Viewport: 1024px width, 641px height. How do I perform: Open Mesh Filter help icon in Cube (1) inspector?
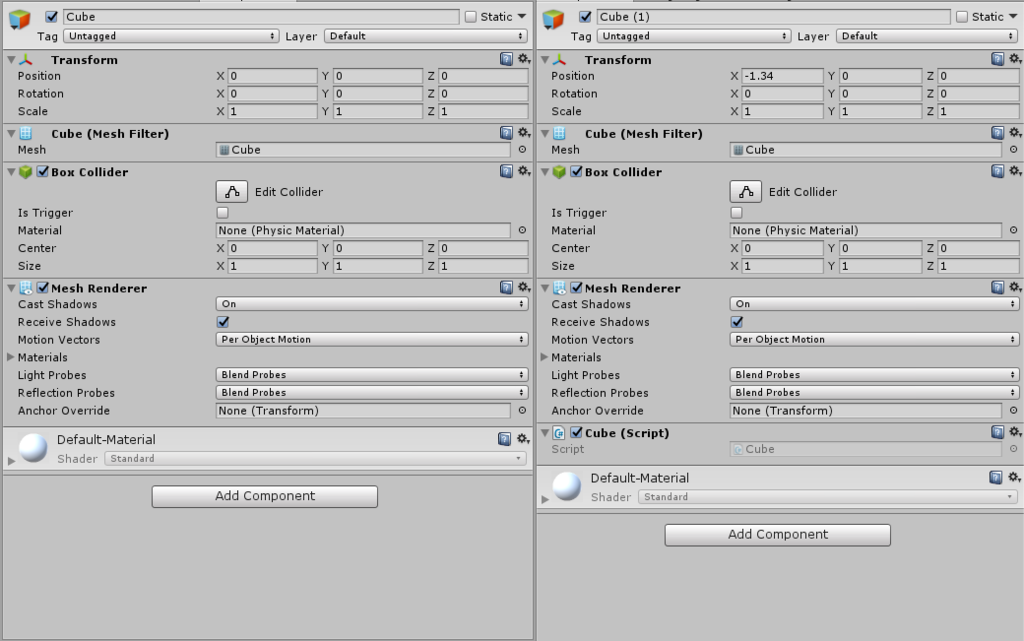click(x=997, y=133)
